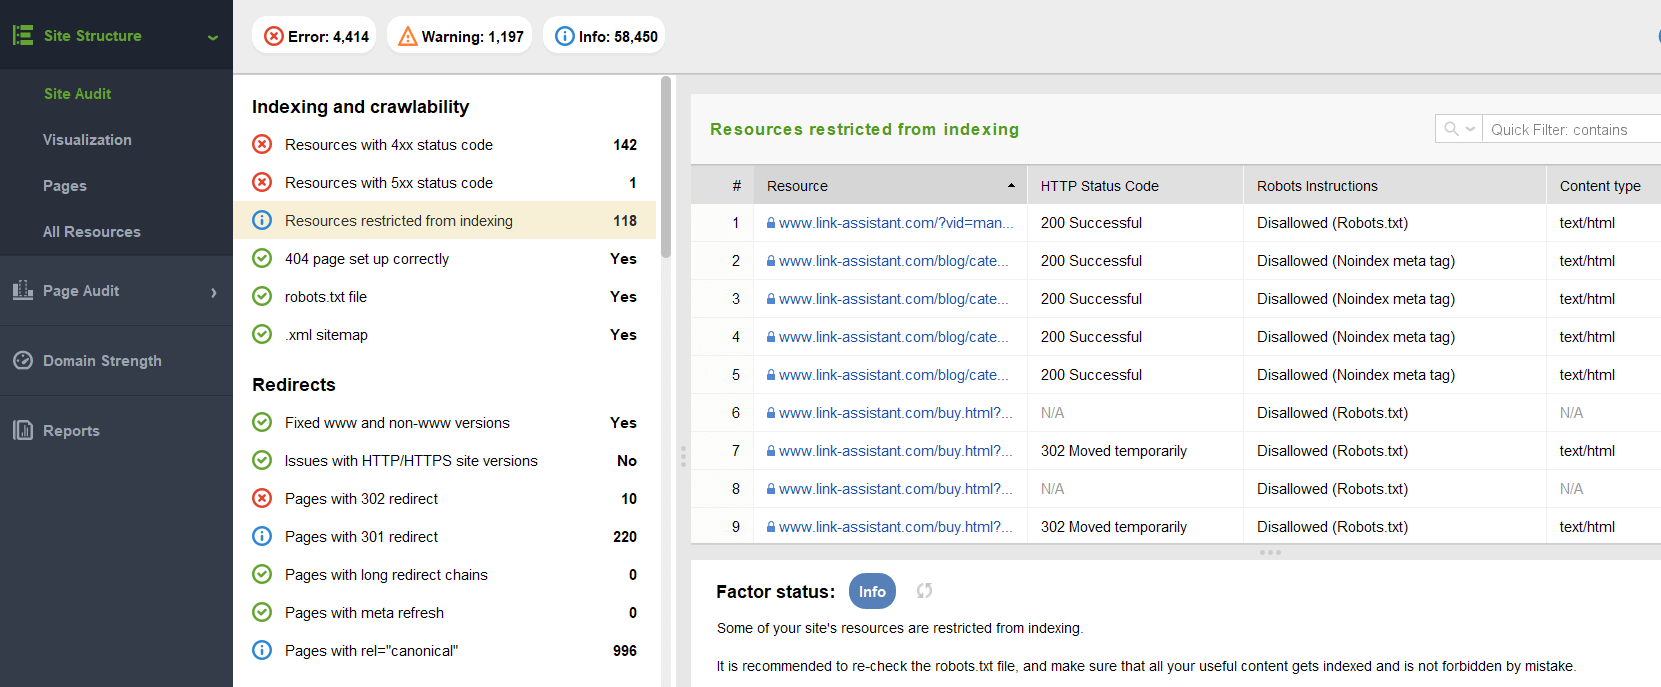Click check icon for robots.txt file
The image size is (1661, 687).
262,296
